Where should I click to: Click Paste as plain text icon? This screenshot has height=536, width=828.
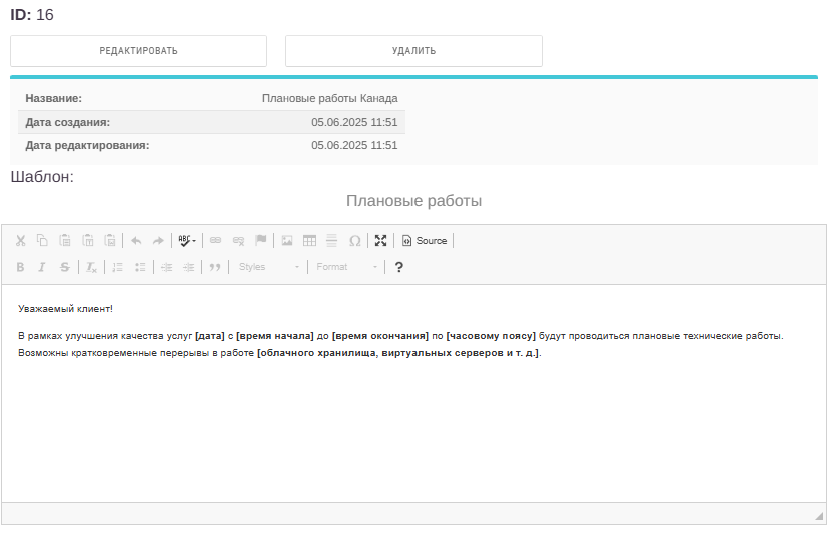pos(88,241)
